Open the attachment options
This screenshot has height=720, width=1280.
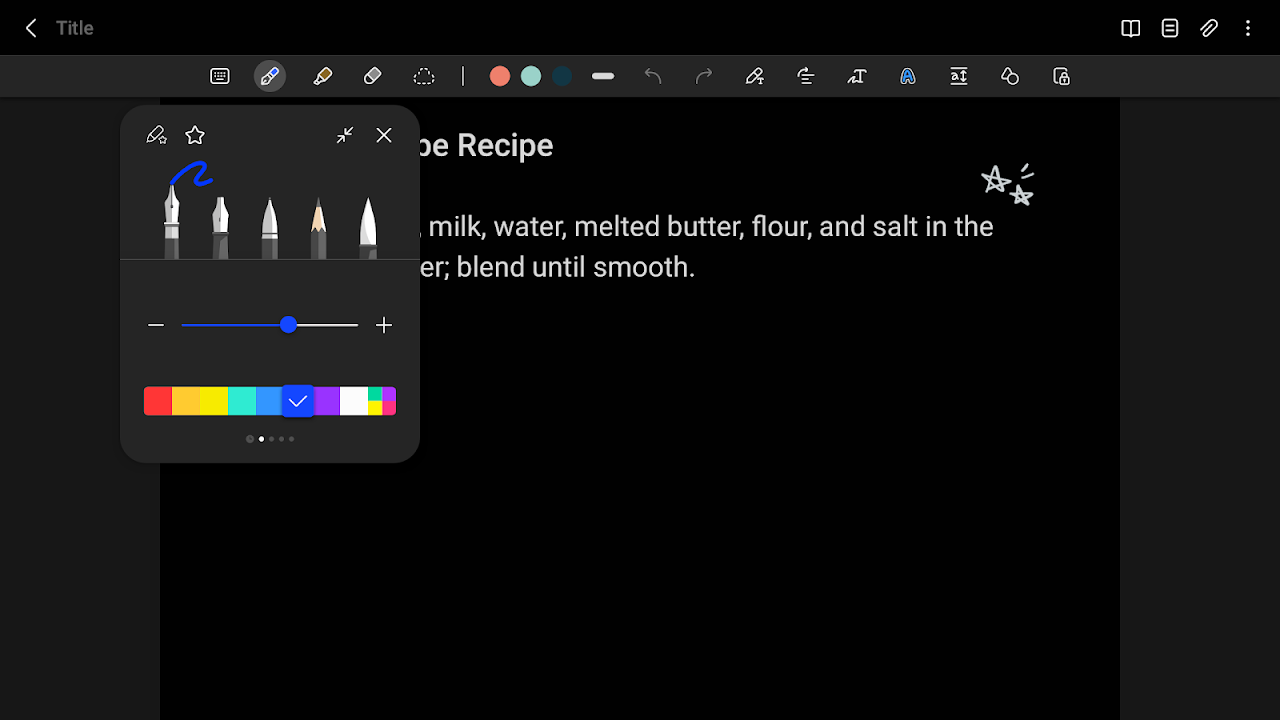click(1209, 28)
